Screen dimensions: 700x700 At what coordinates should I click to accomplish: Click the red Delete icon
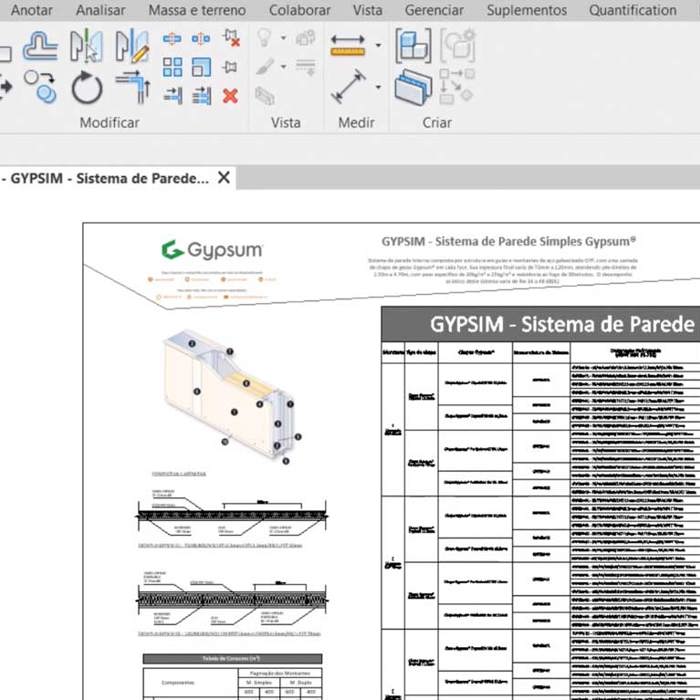point(230,96)
